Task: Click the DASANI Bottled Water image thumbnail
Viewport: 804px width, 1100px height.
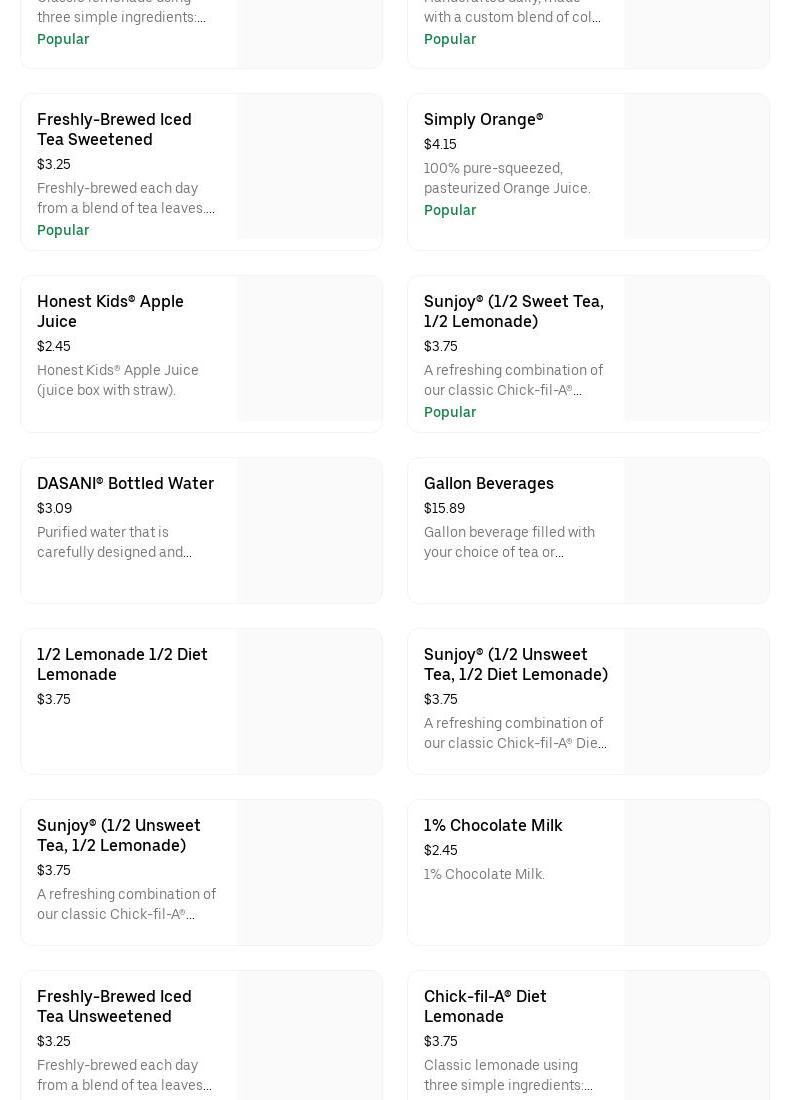Action: 309,531
